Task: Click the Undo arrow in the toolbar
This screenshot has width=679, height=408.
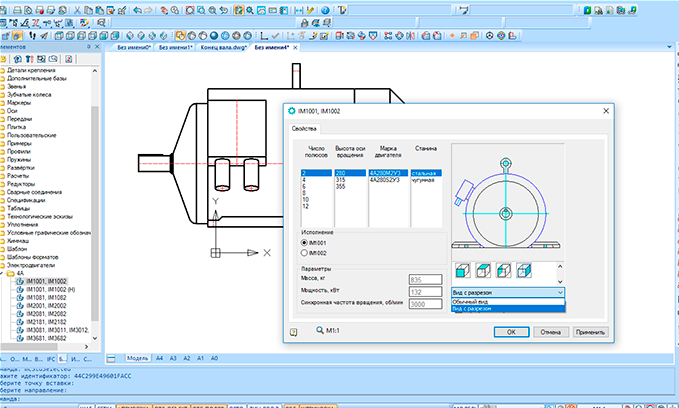Action: [x=138, y=10]
